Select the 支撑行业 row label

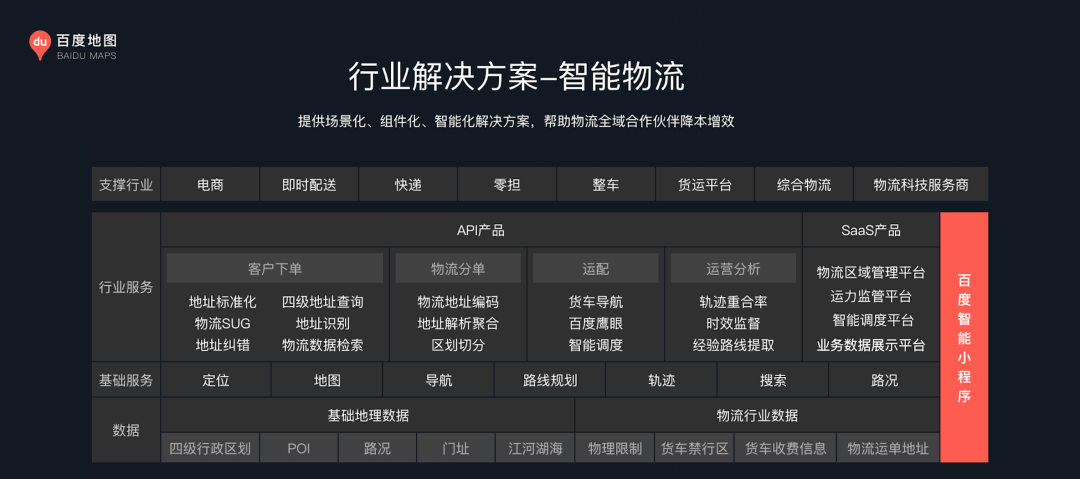[126, 184]
